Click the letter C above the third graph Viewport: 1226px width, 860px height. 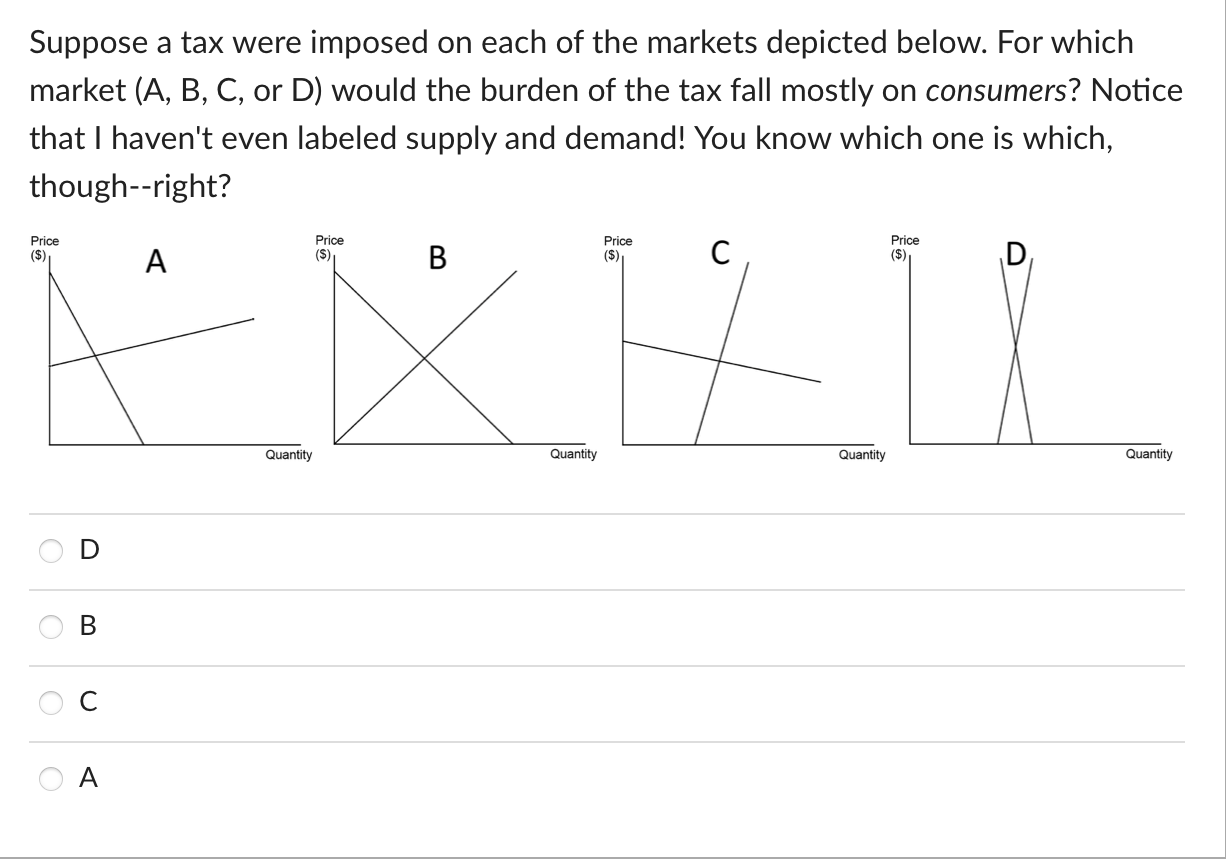pos(720,253)
